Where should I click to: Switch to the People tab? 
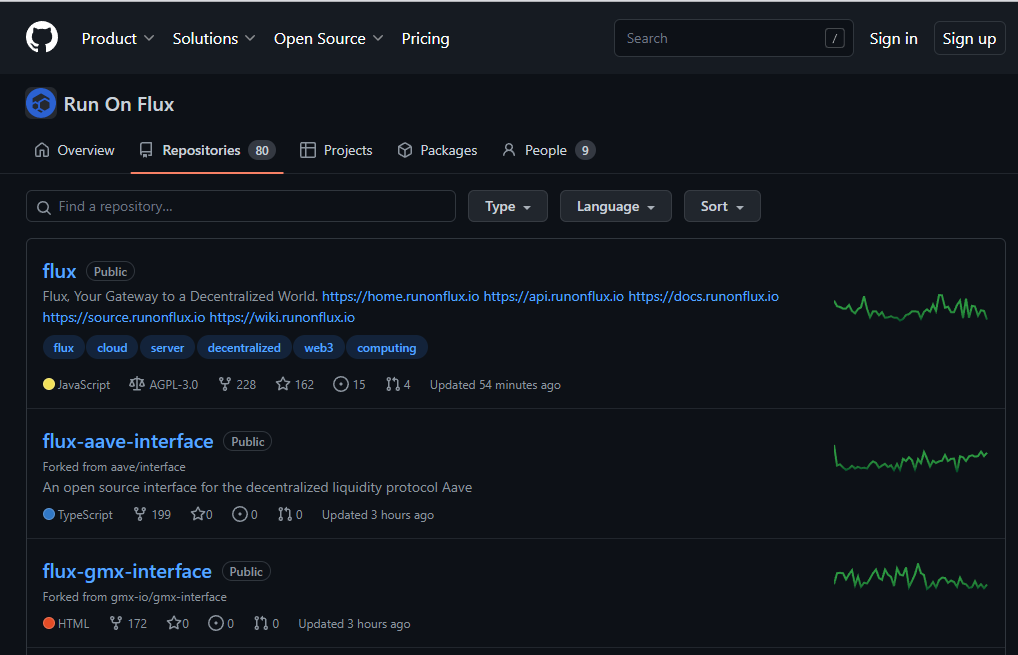pyautogui.click(x=549, y=150)
